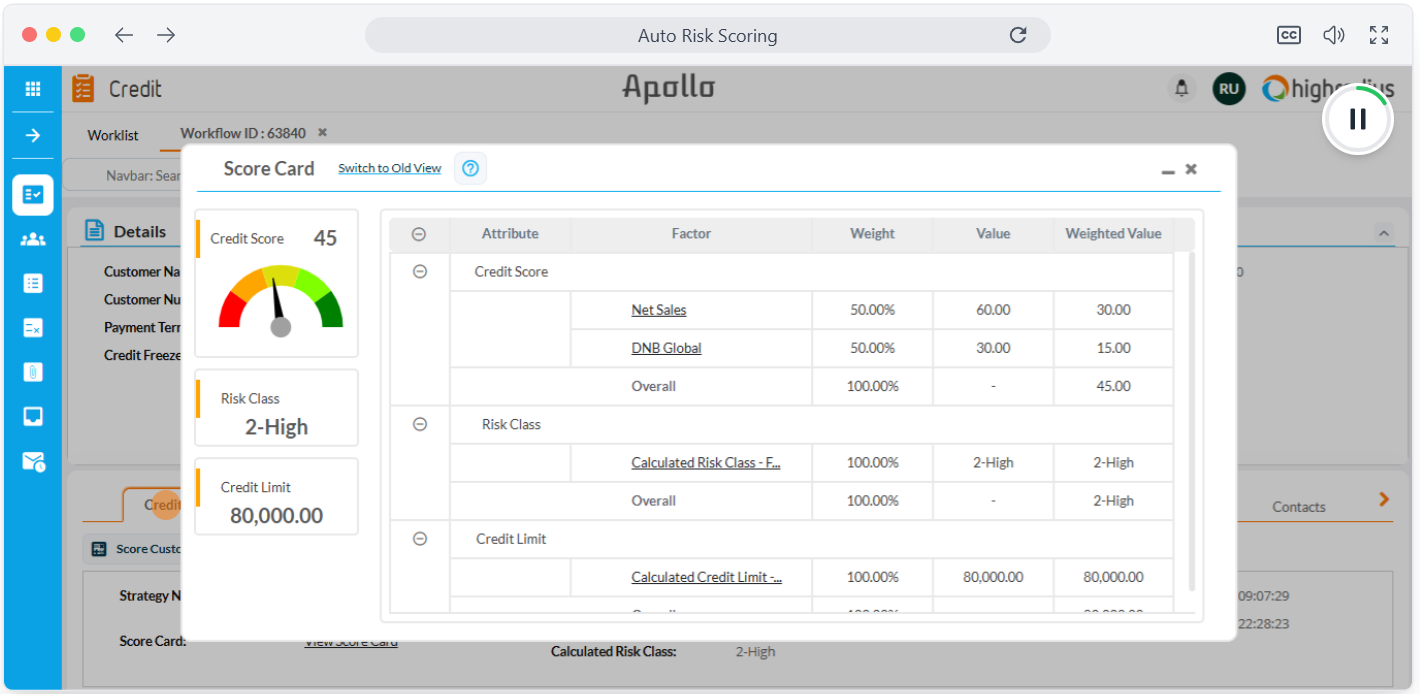Open the customers group icon in sidebar

(x=33, y=239)
